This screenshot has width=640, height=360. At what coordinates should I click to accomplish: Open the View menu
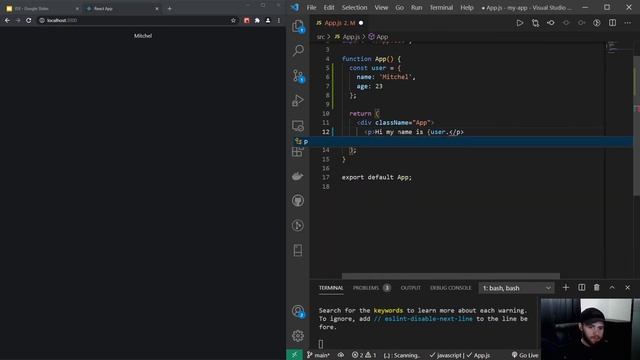381,7
